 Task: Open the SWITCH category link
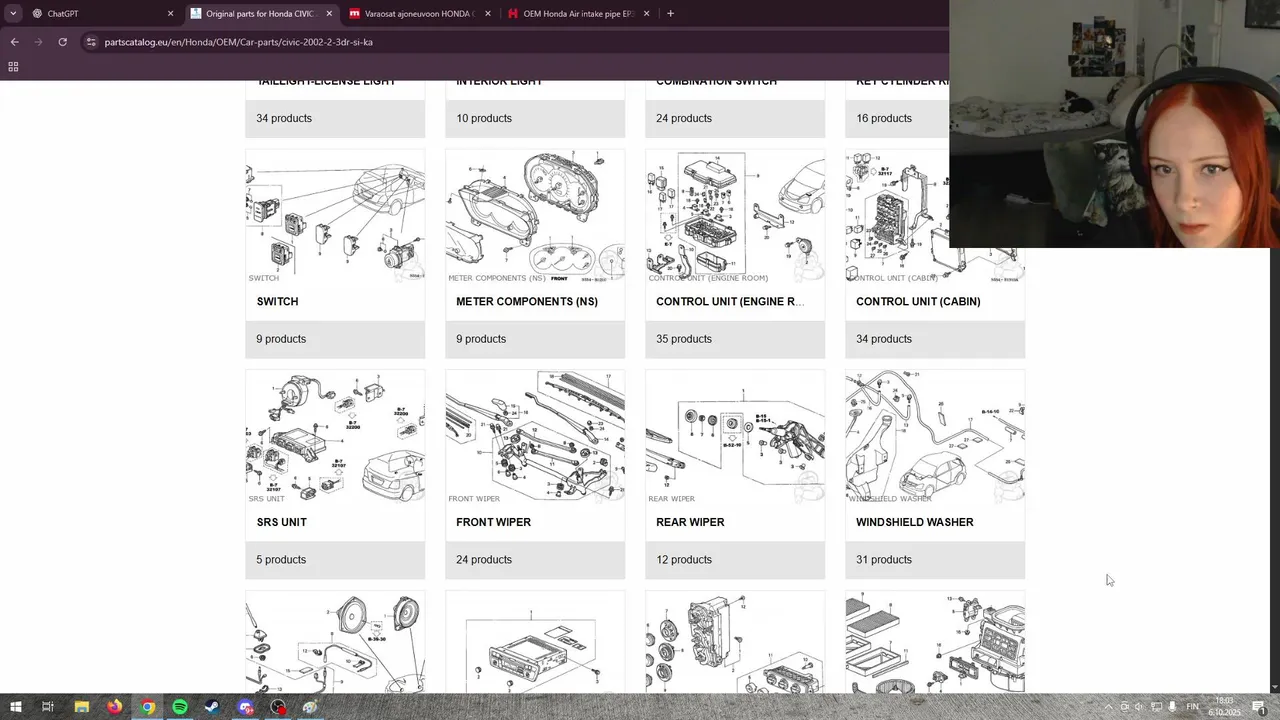click(277, 301)
